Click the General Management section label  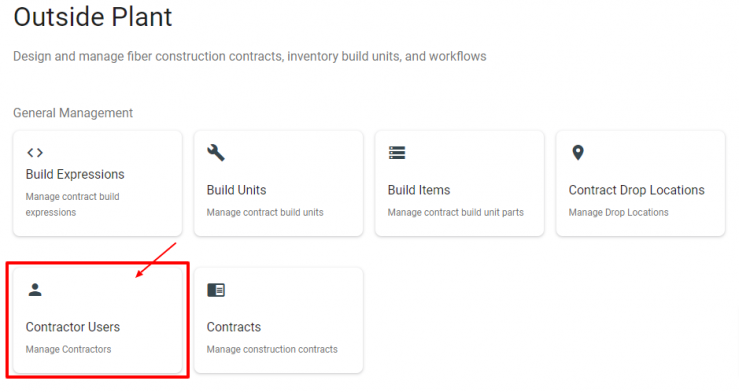tap(73, 113)
